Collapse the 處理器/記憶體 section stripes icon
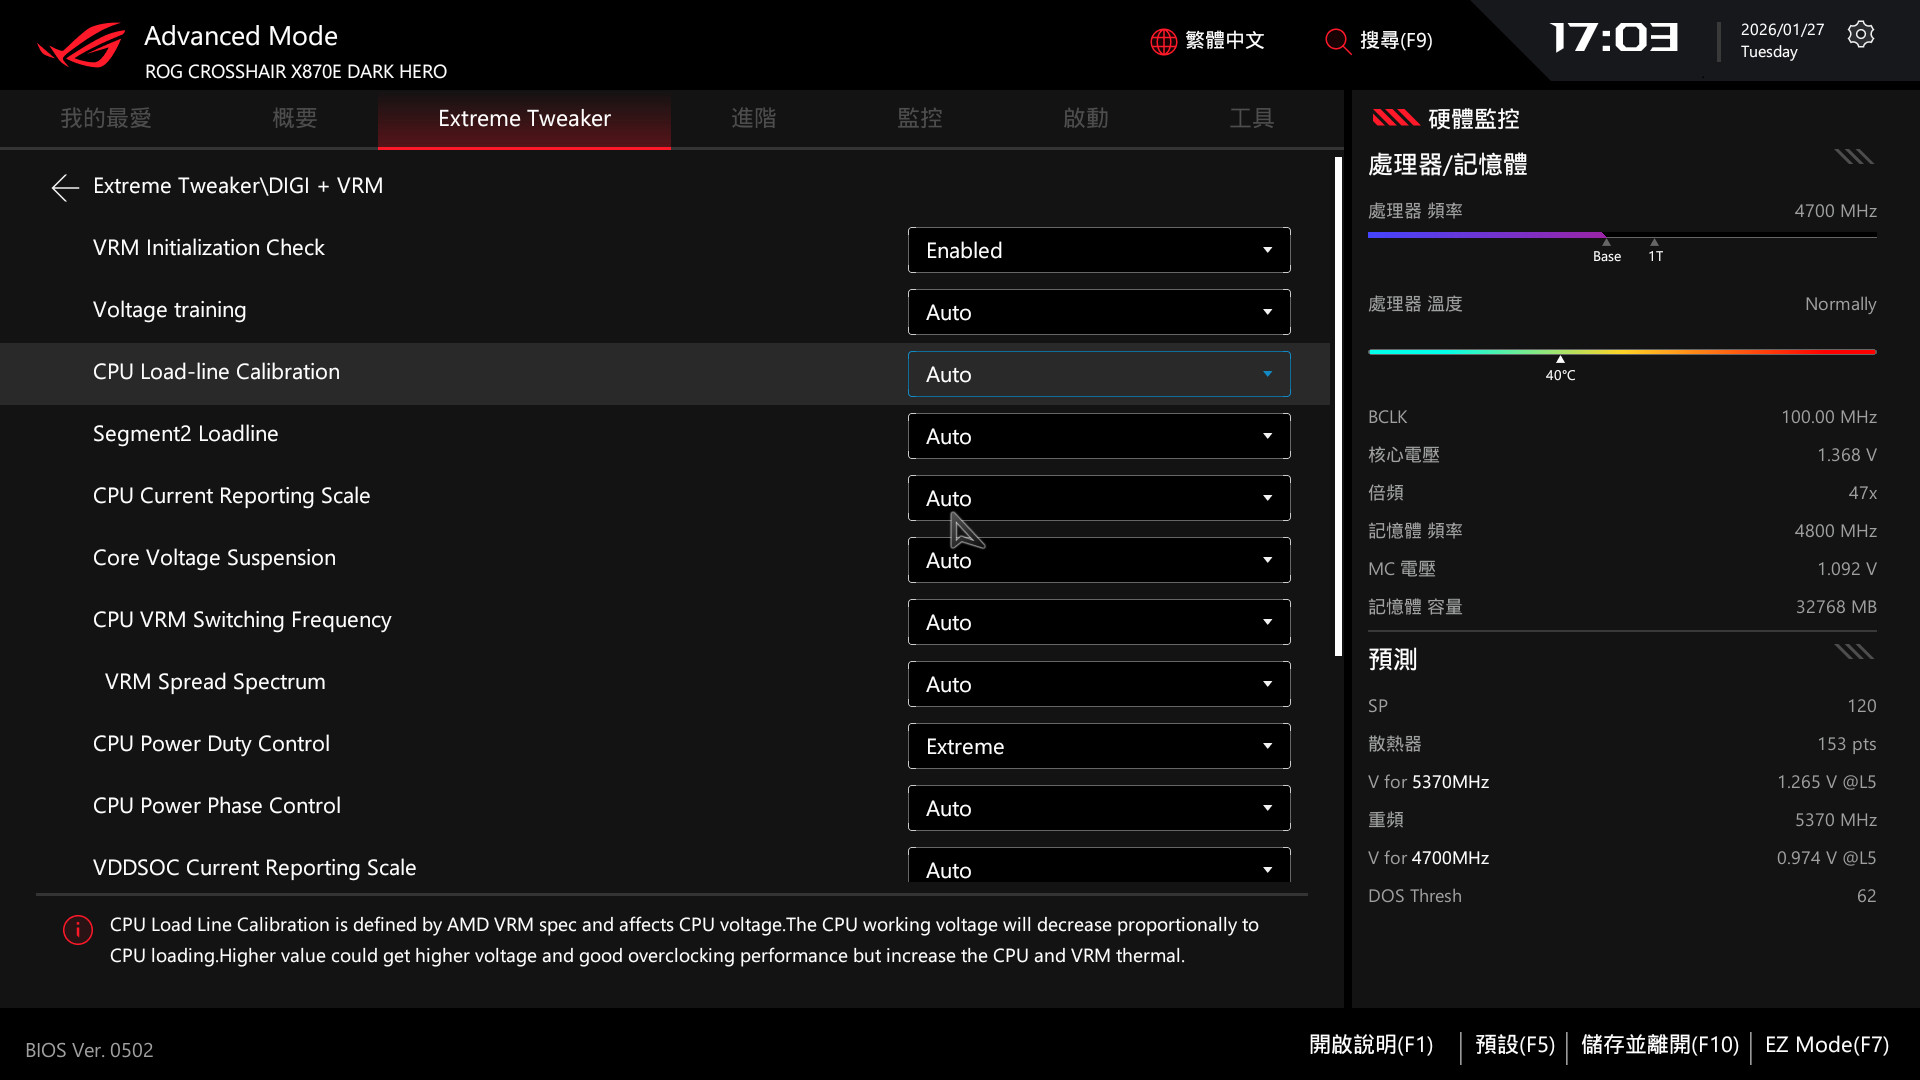Image resolution: width=1920 pixels, height=1080 pixels. [x=1853, y=157]
